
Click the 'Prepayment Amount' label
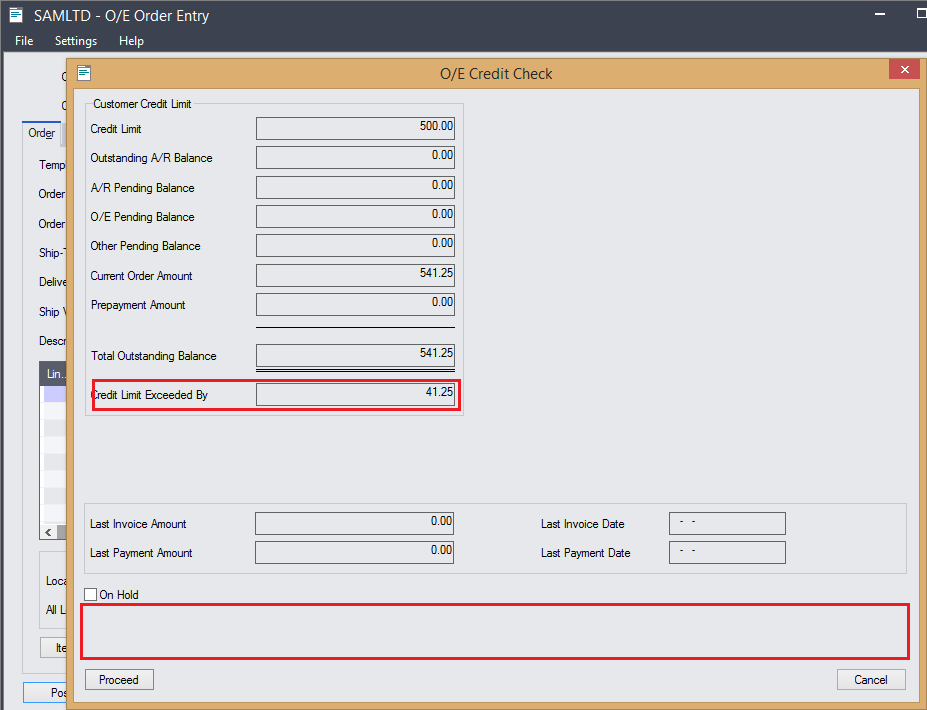tap(138, 305)
